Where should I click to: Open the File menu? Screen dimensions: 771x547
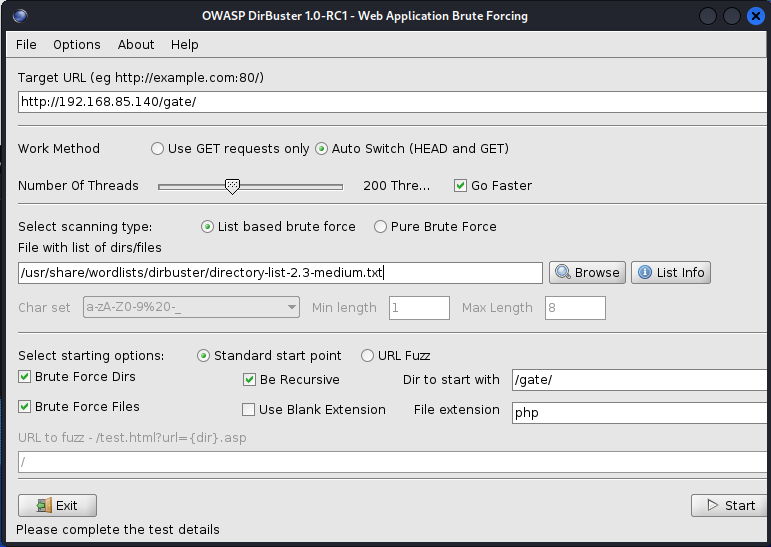26,44
